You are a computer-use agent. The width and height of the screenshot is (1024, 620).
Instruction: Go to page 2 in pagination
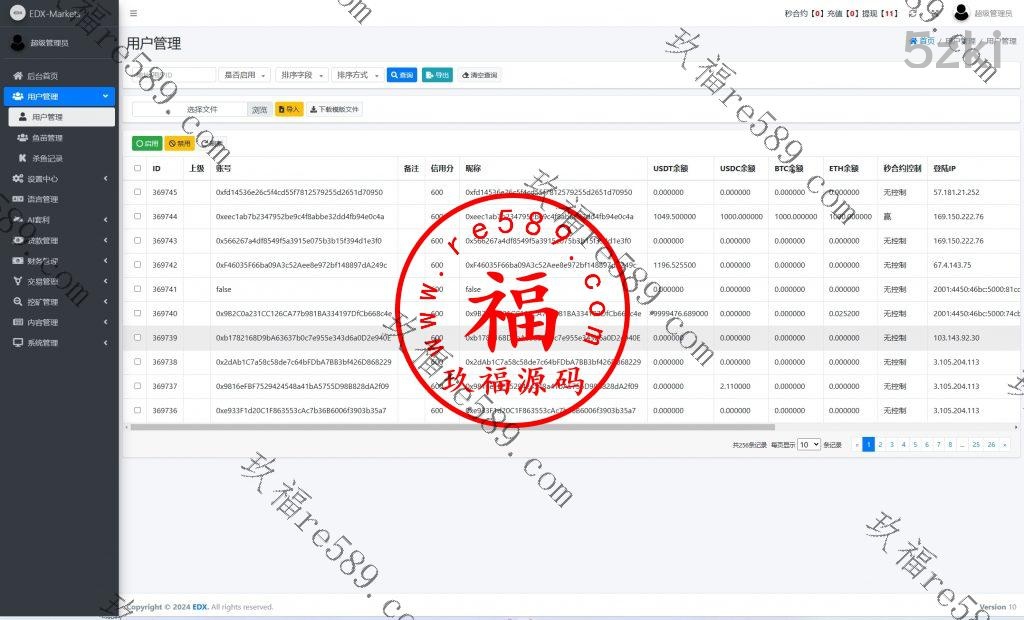click(880, 444)
